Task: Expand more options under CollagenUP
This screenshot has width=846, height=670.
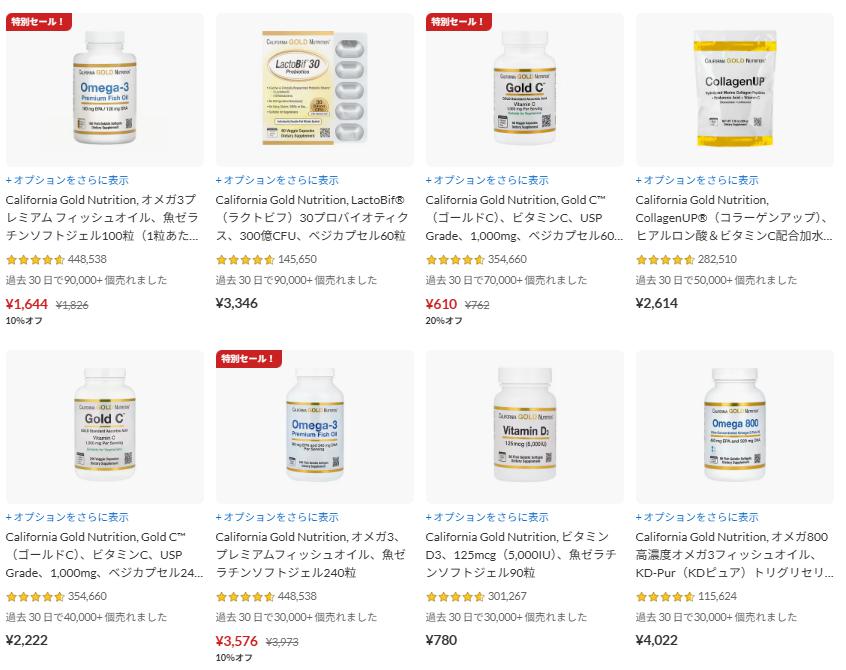Action: coord(697,180)
